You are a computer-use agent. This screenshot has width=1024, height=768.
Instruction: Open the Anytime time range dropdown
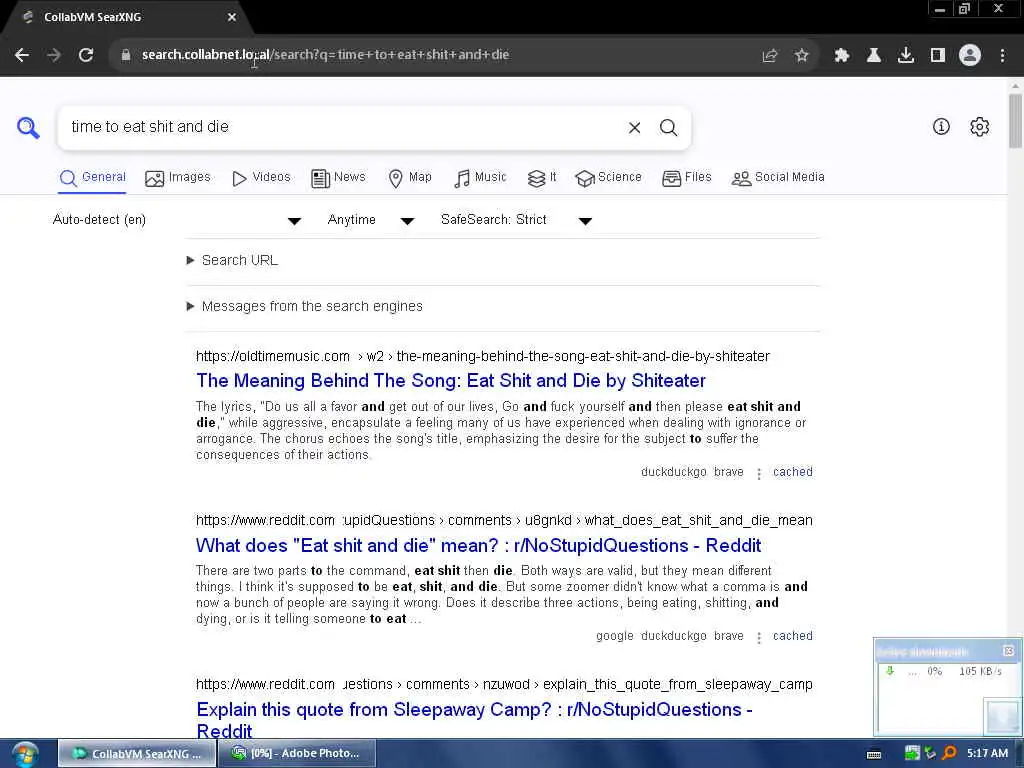(x=370, y=220)
